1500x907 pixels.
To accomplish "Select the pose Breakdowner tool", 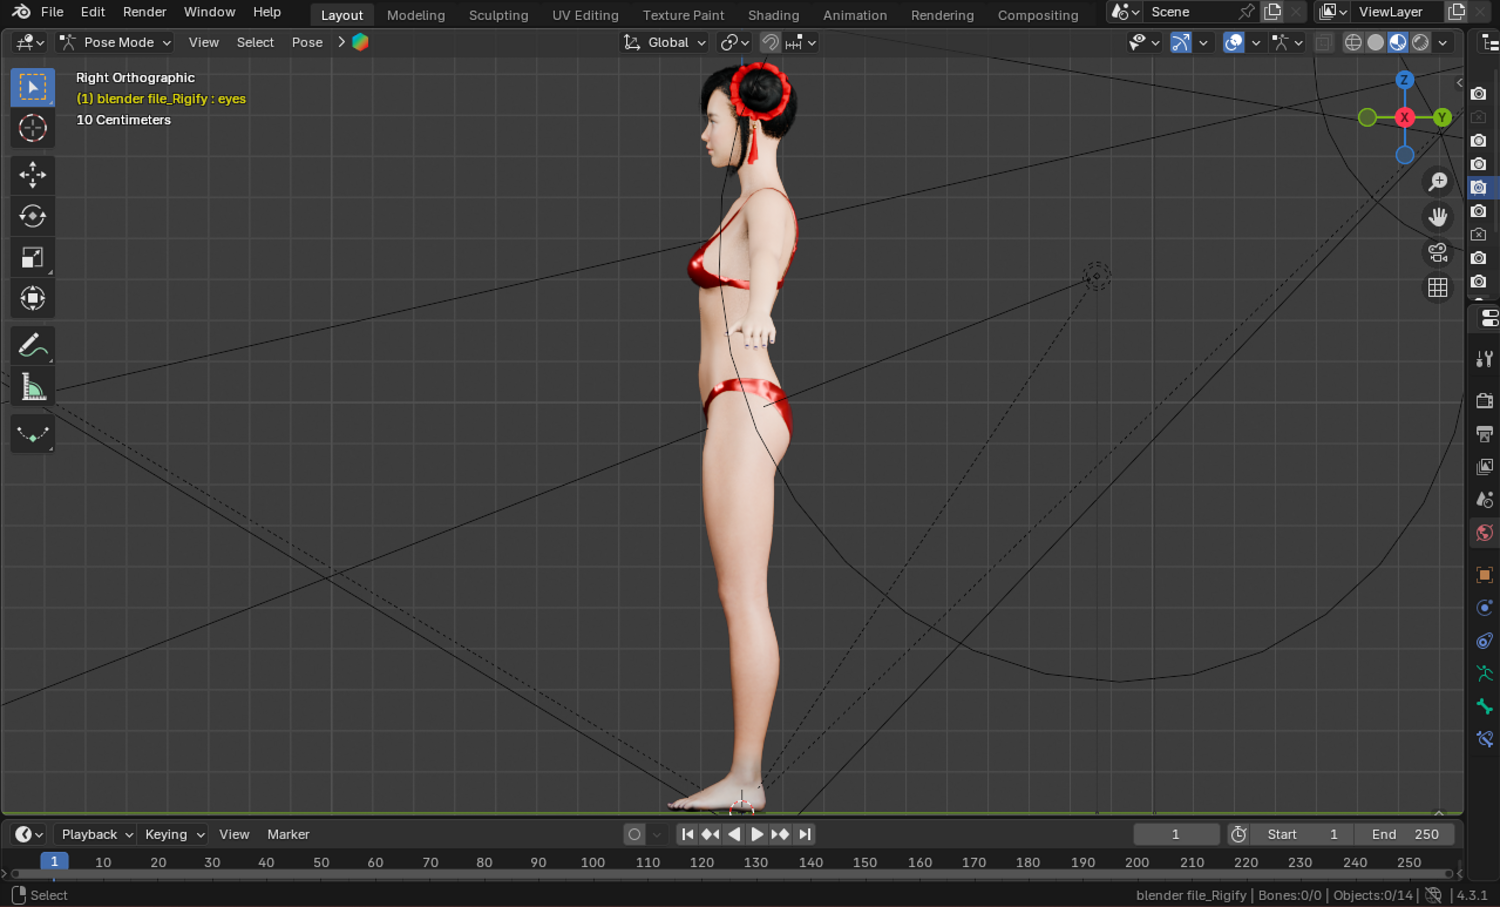I will [32, 433].
